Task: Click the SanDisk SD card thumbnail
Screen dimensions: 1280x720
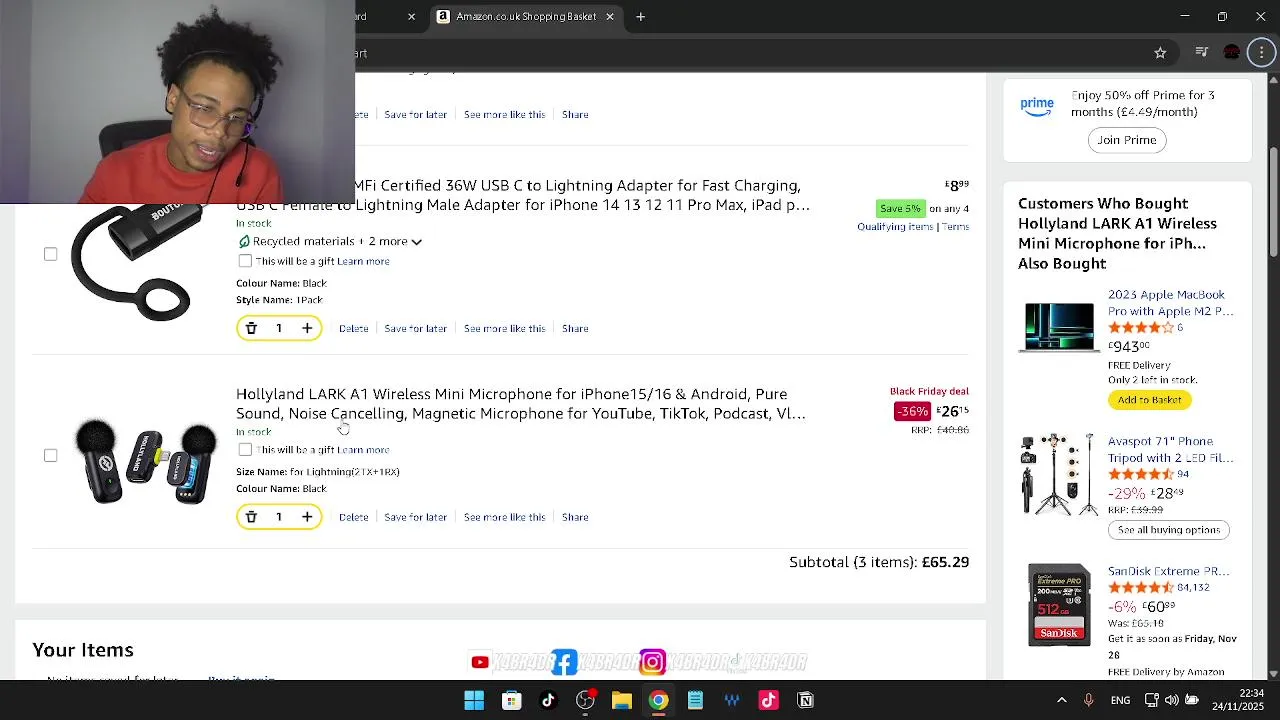Action: [x=1059, y=605]
